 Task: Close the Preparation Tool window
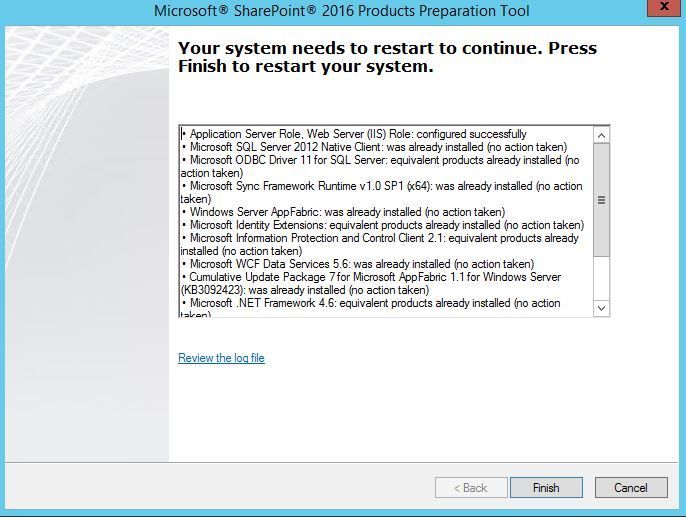click(x=664, y=7)
